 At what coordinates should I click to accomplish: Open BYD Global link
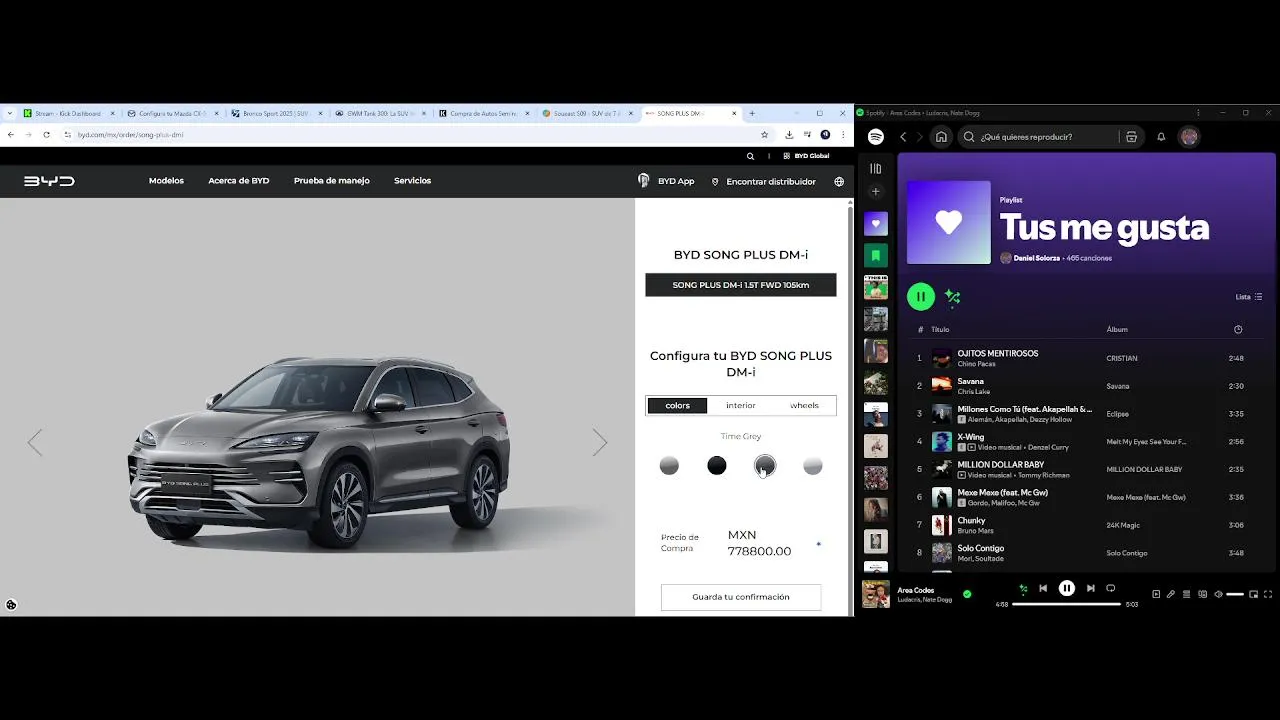806,156
